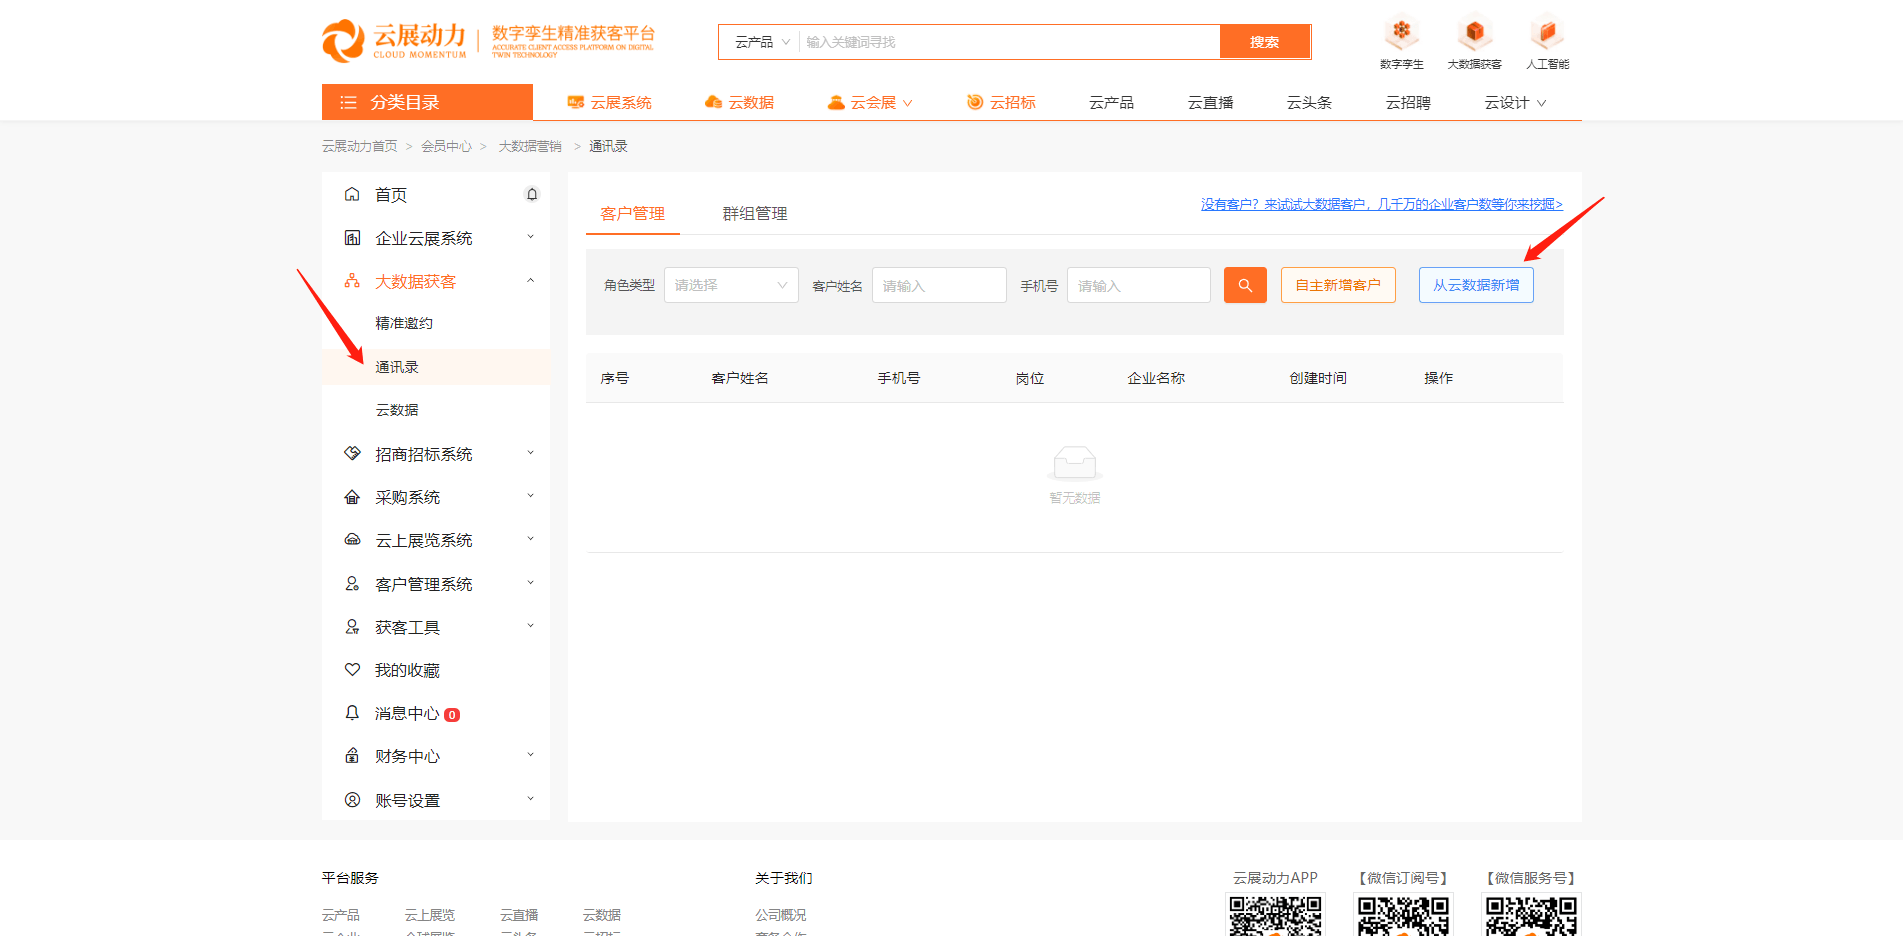Expand 获客工具 chevron

coord(531,627)
